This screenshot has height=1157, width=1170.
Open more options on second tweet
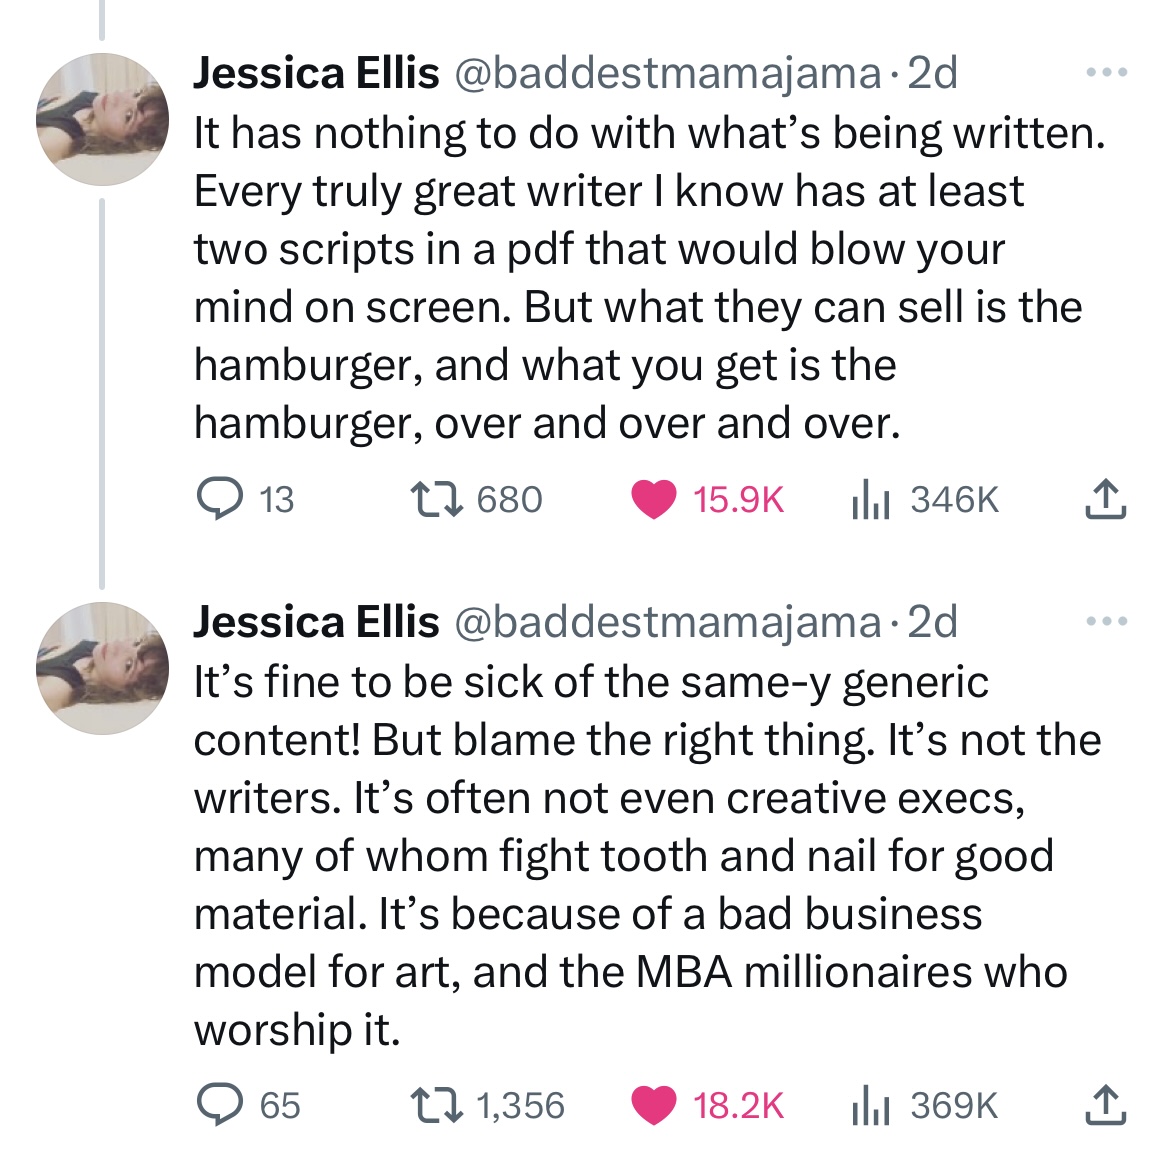[1106, 621]
